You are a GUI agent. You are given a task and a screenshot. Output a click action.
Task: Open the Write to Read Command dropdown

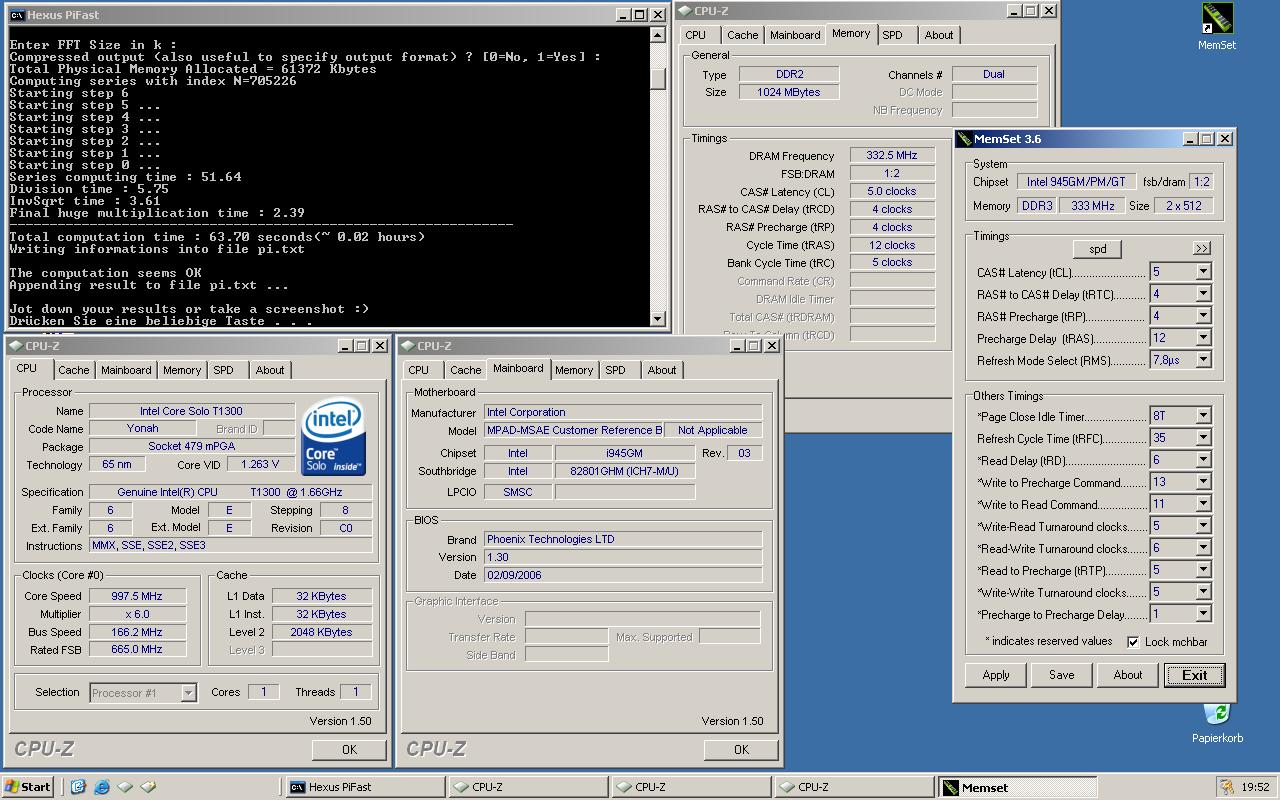1203,504
